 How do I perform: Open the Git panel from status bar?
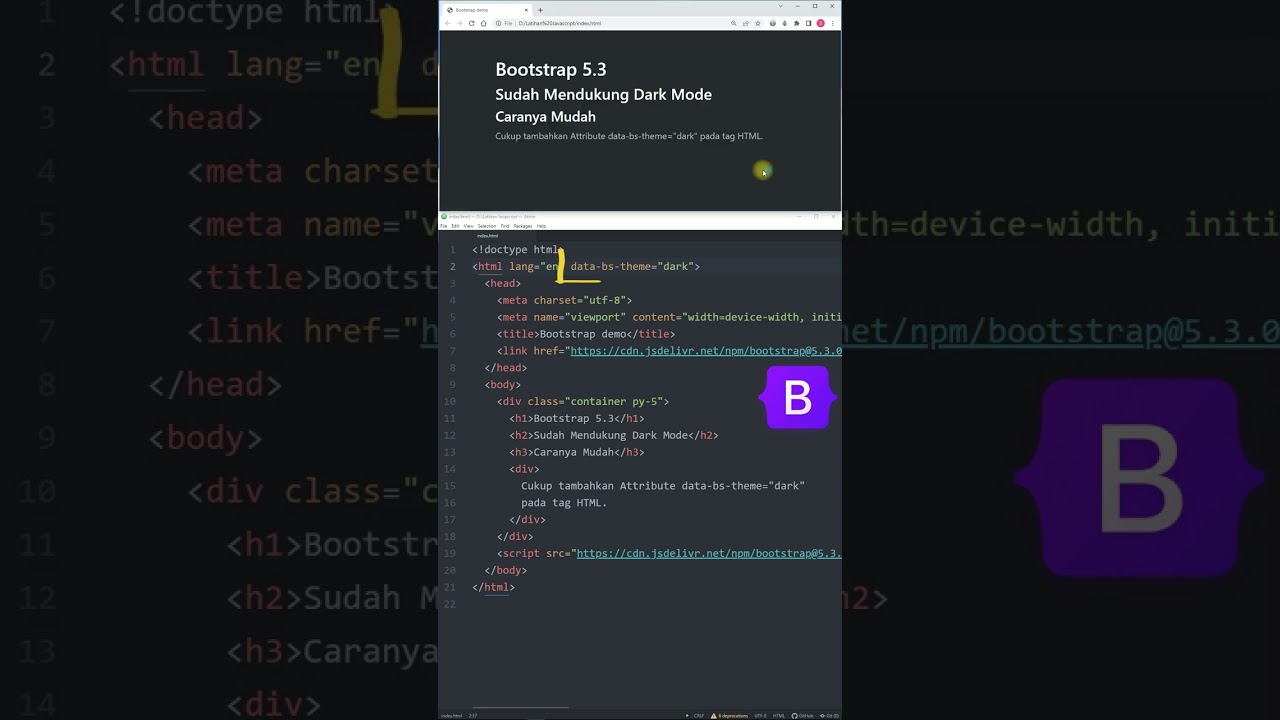828,716
